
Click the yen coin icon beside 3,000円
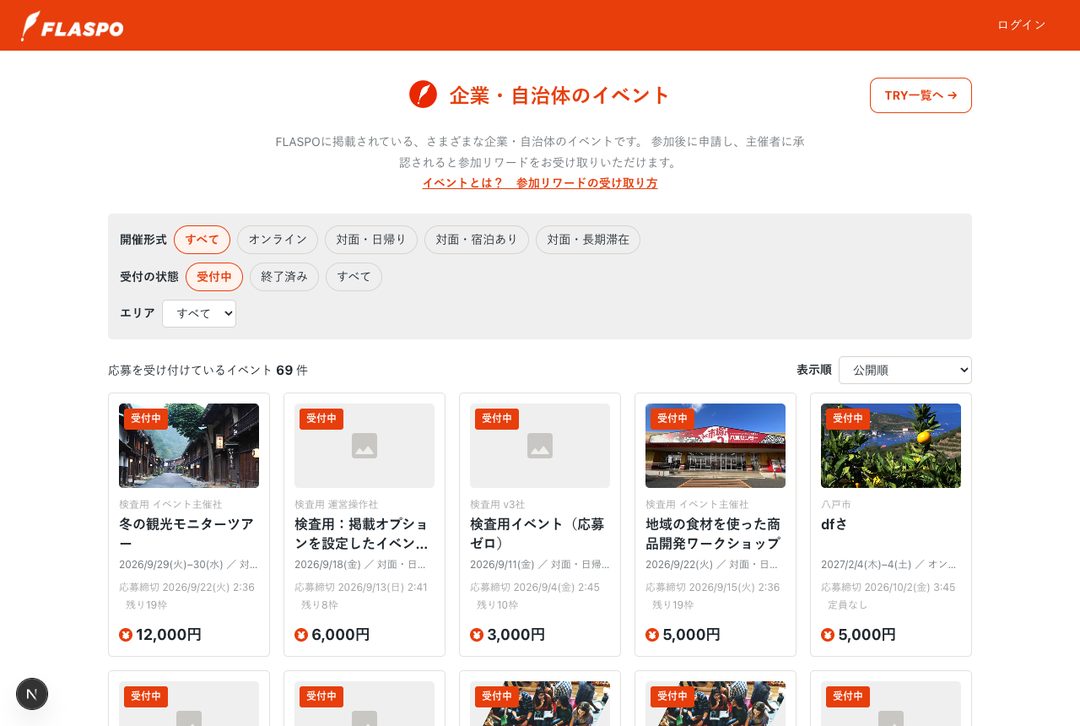click(477, 635)
